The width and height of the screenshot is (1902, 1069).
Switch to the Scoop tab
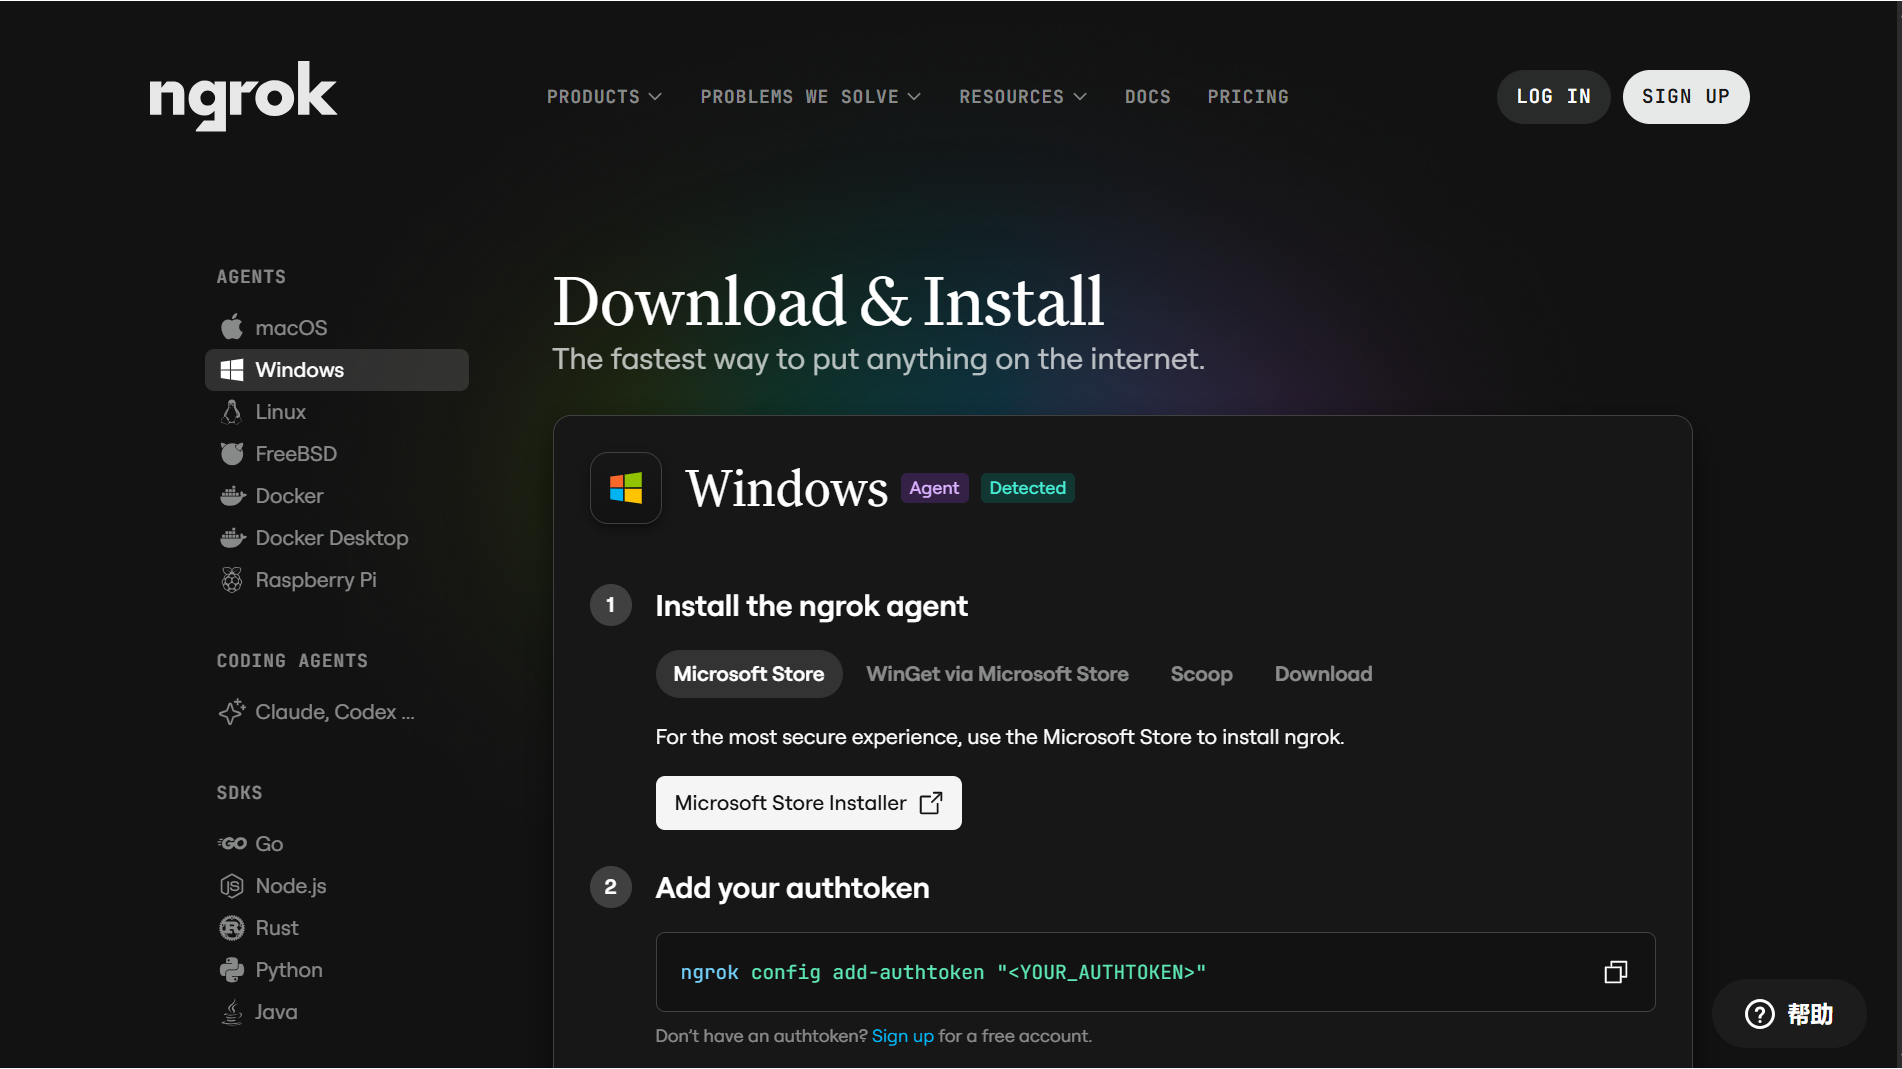click(1201, 674)
